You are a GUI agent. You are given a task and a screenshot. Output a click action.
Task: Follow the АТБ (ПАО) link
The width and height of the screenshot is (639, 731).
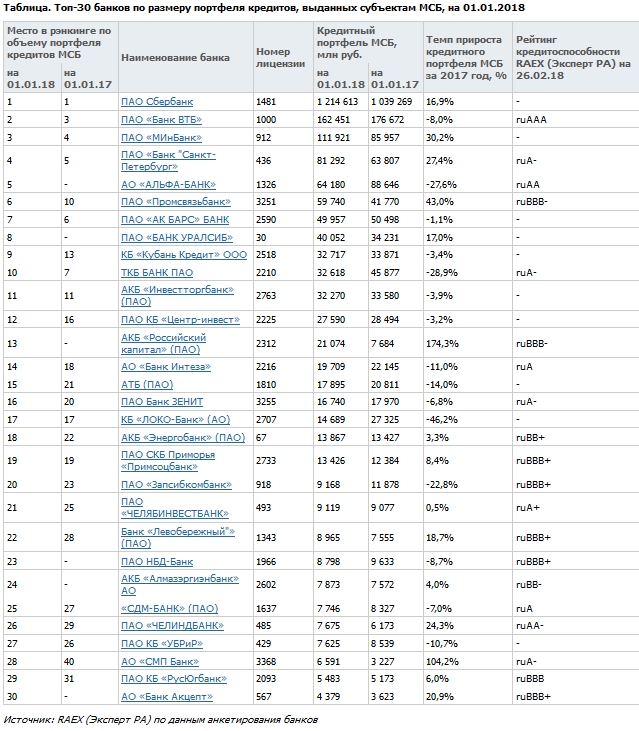pyautogui.click(x=146, y=384)
